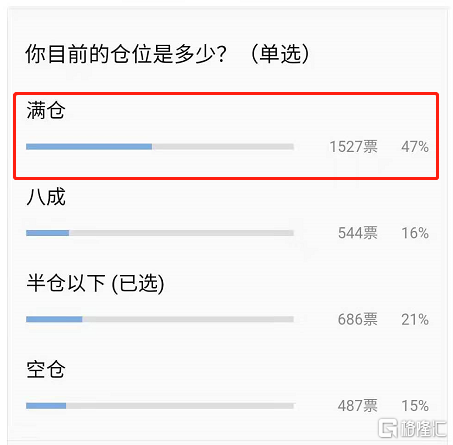Click the 空仓 progress bar
This screenshot has width=453, height=445.
(x=160, y=406)
